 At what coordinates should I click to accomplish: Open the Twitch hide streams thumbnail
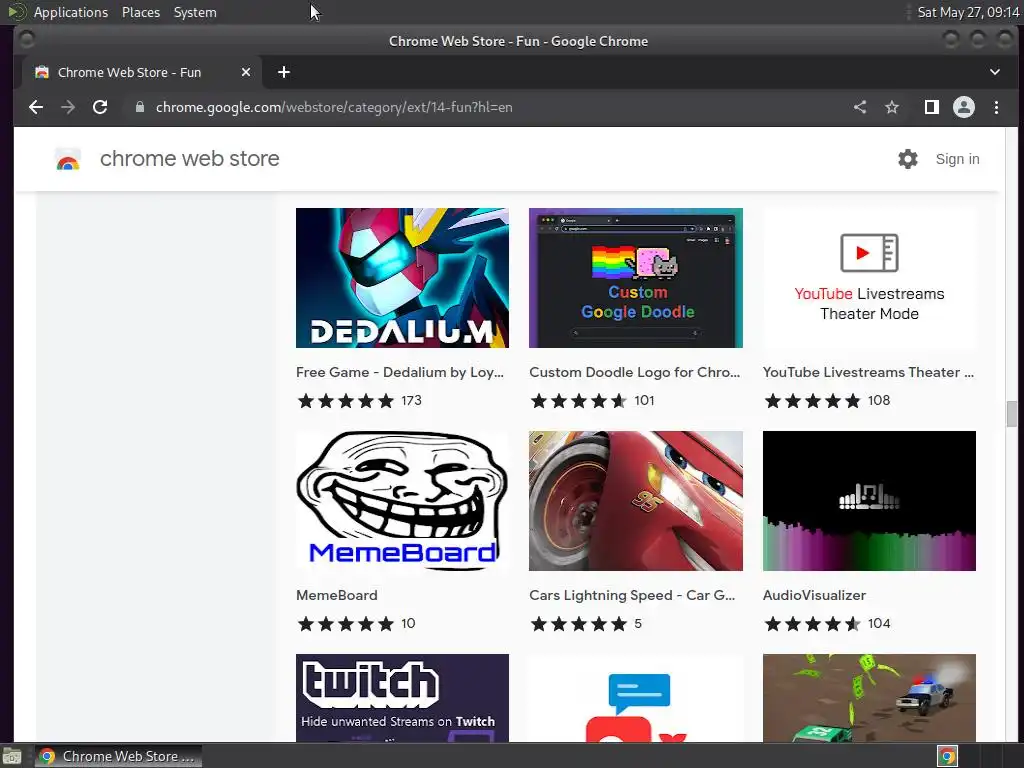(x=402, y=697)
